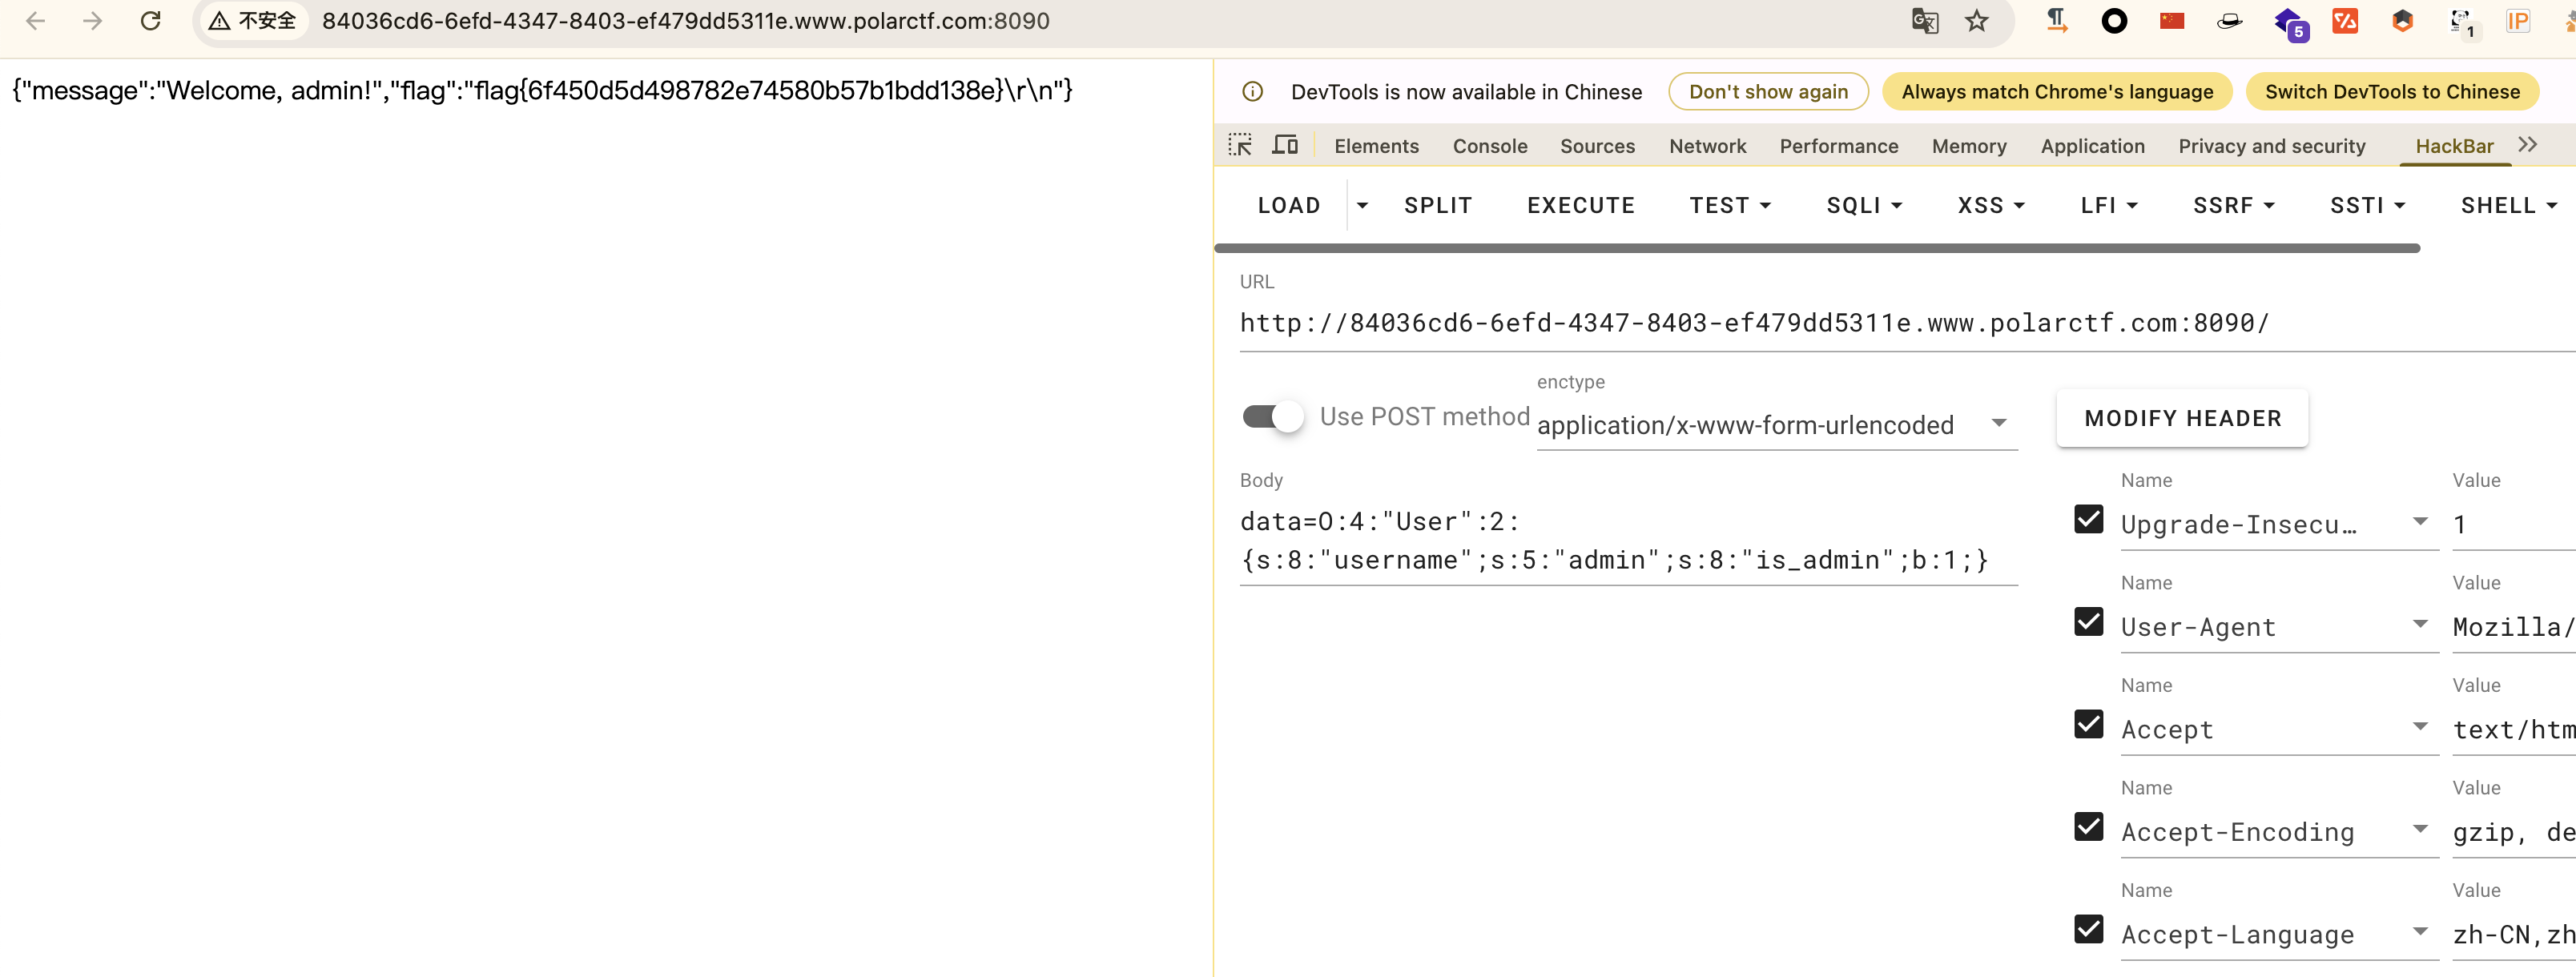Show more DevTools tabs chevron
The width and height of the screenshot is (2576, 977).
[2528, 145]
